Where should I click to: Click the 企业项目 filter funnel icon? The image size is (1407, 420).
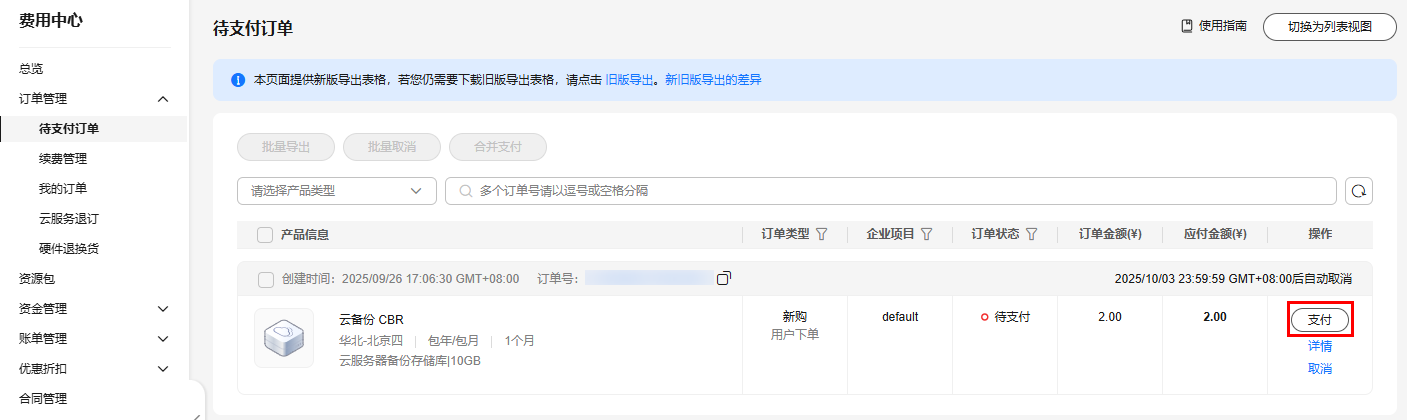[926, 234]
